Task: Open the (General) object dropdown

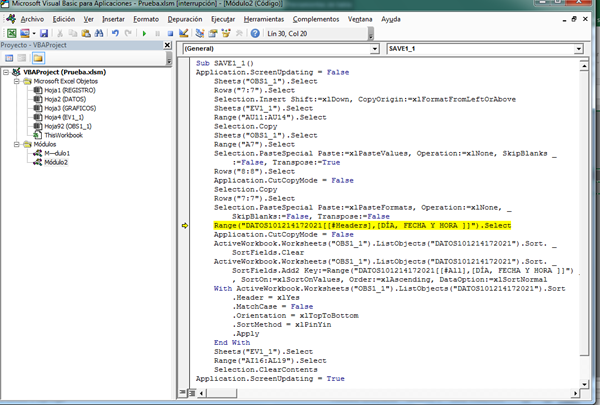Action: (x=376, y=47)
